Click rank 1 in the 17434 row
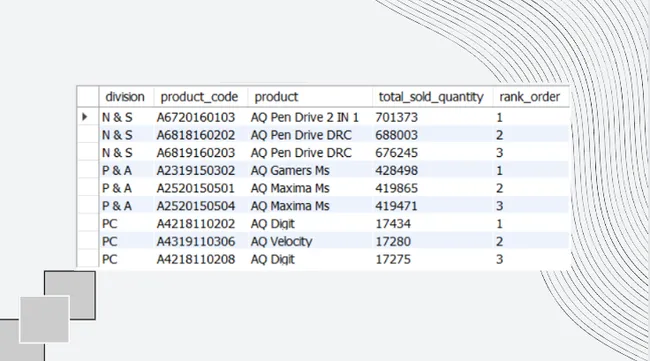Screen dimensions: 650x361 (x=500, y=224)
